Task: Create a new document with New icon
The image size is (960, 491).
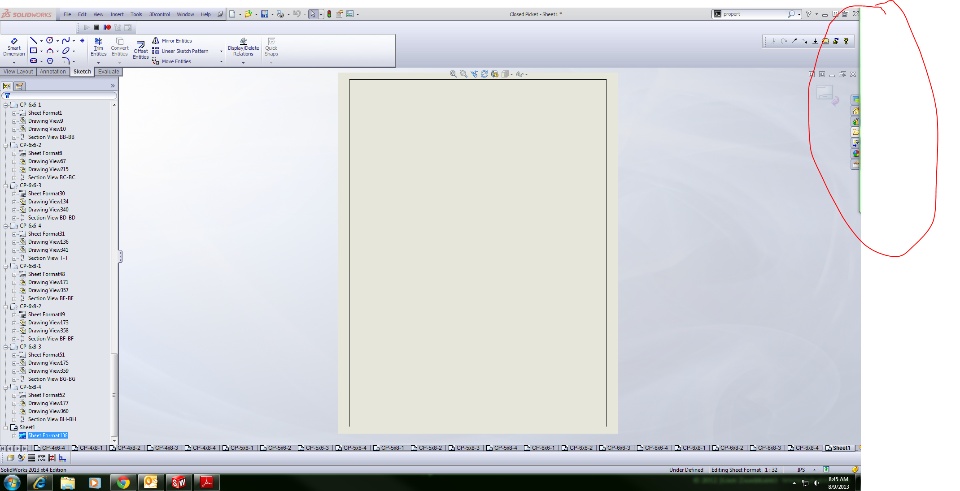Action: (232, 13)
